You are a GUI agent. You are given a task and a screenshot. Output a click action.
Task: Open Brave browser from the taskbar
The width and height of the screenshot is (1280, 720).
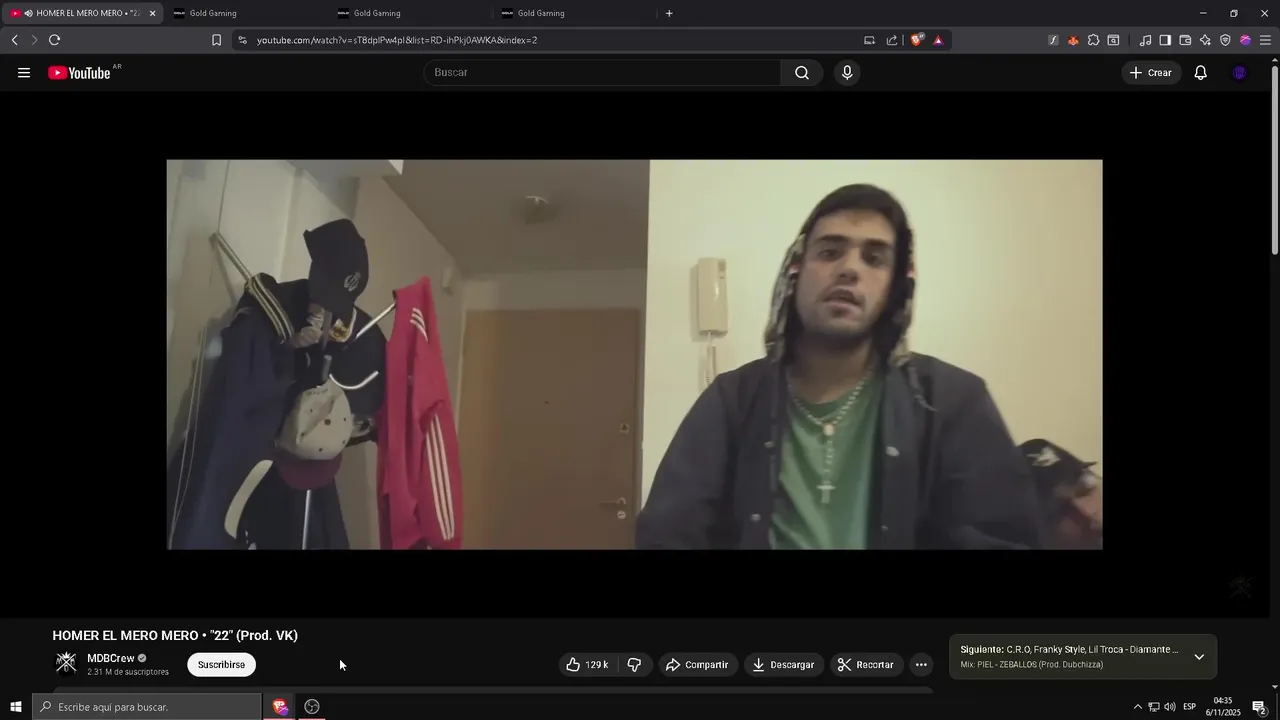(x=280, y=707)
